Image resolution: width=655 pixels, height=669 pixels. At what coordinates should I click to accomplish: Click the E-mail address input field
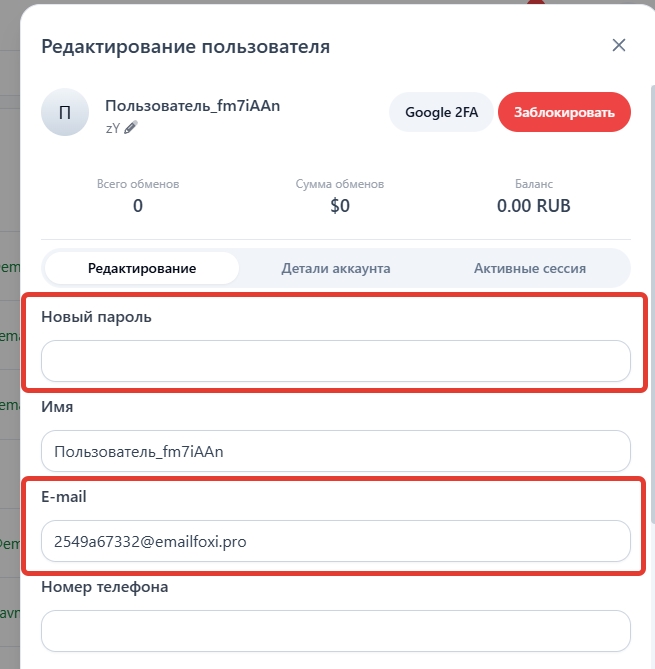336,542
